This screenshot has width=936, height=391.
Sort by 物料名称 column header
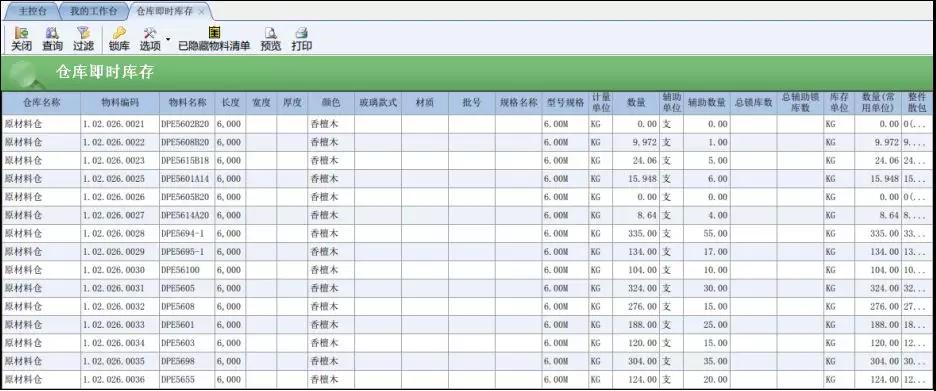pyautogui.click(x=187, y=103)
